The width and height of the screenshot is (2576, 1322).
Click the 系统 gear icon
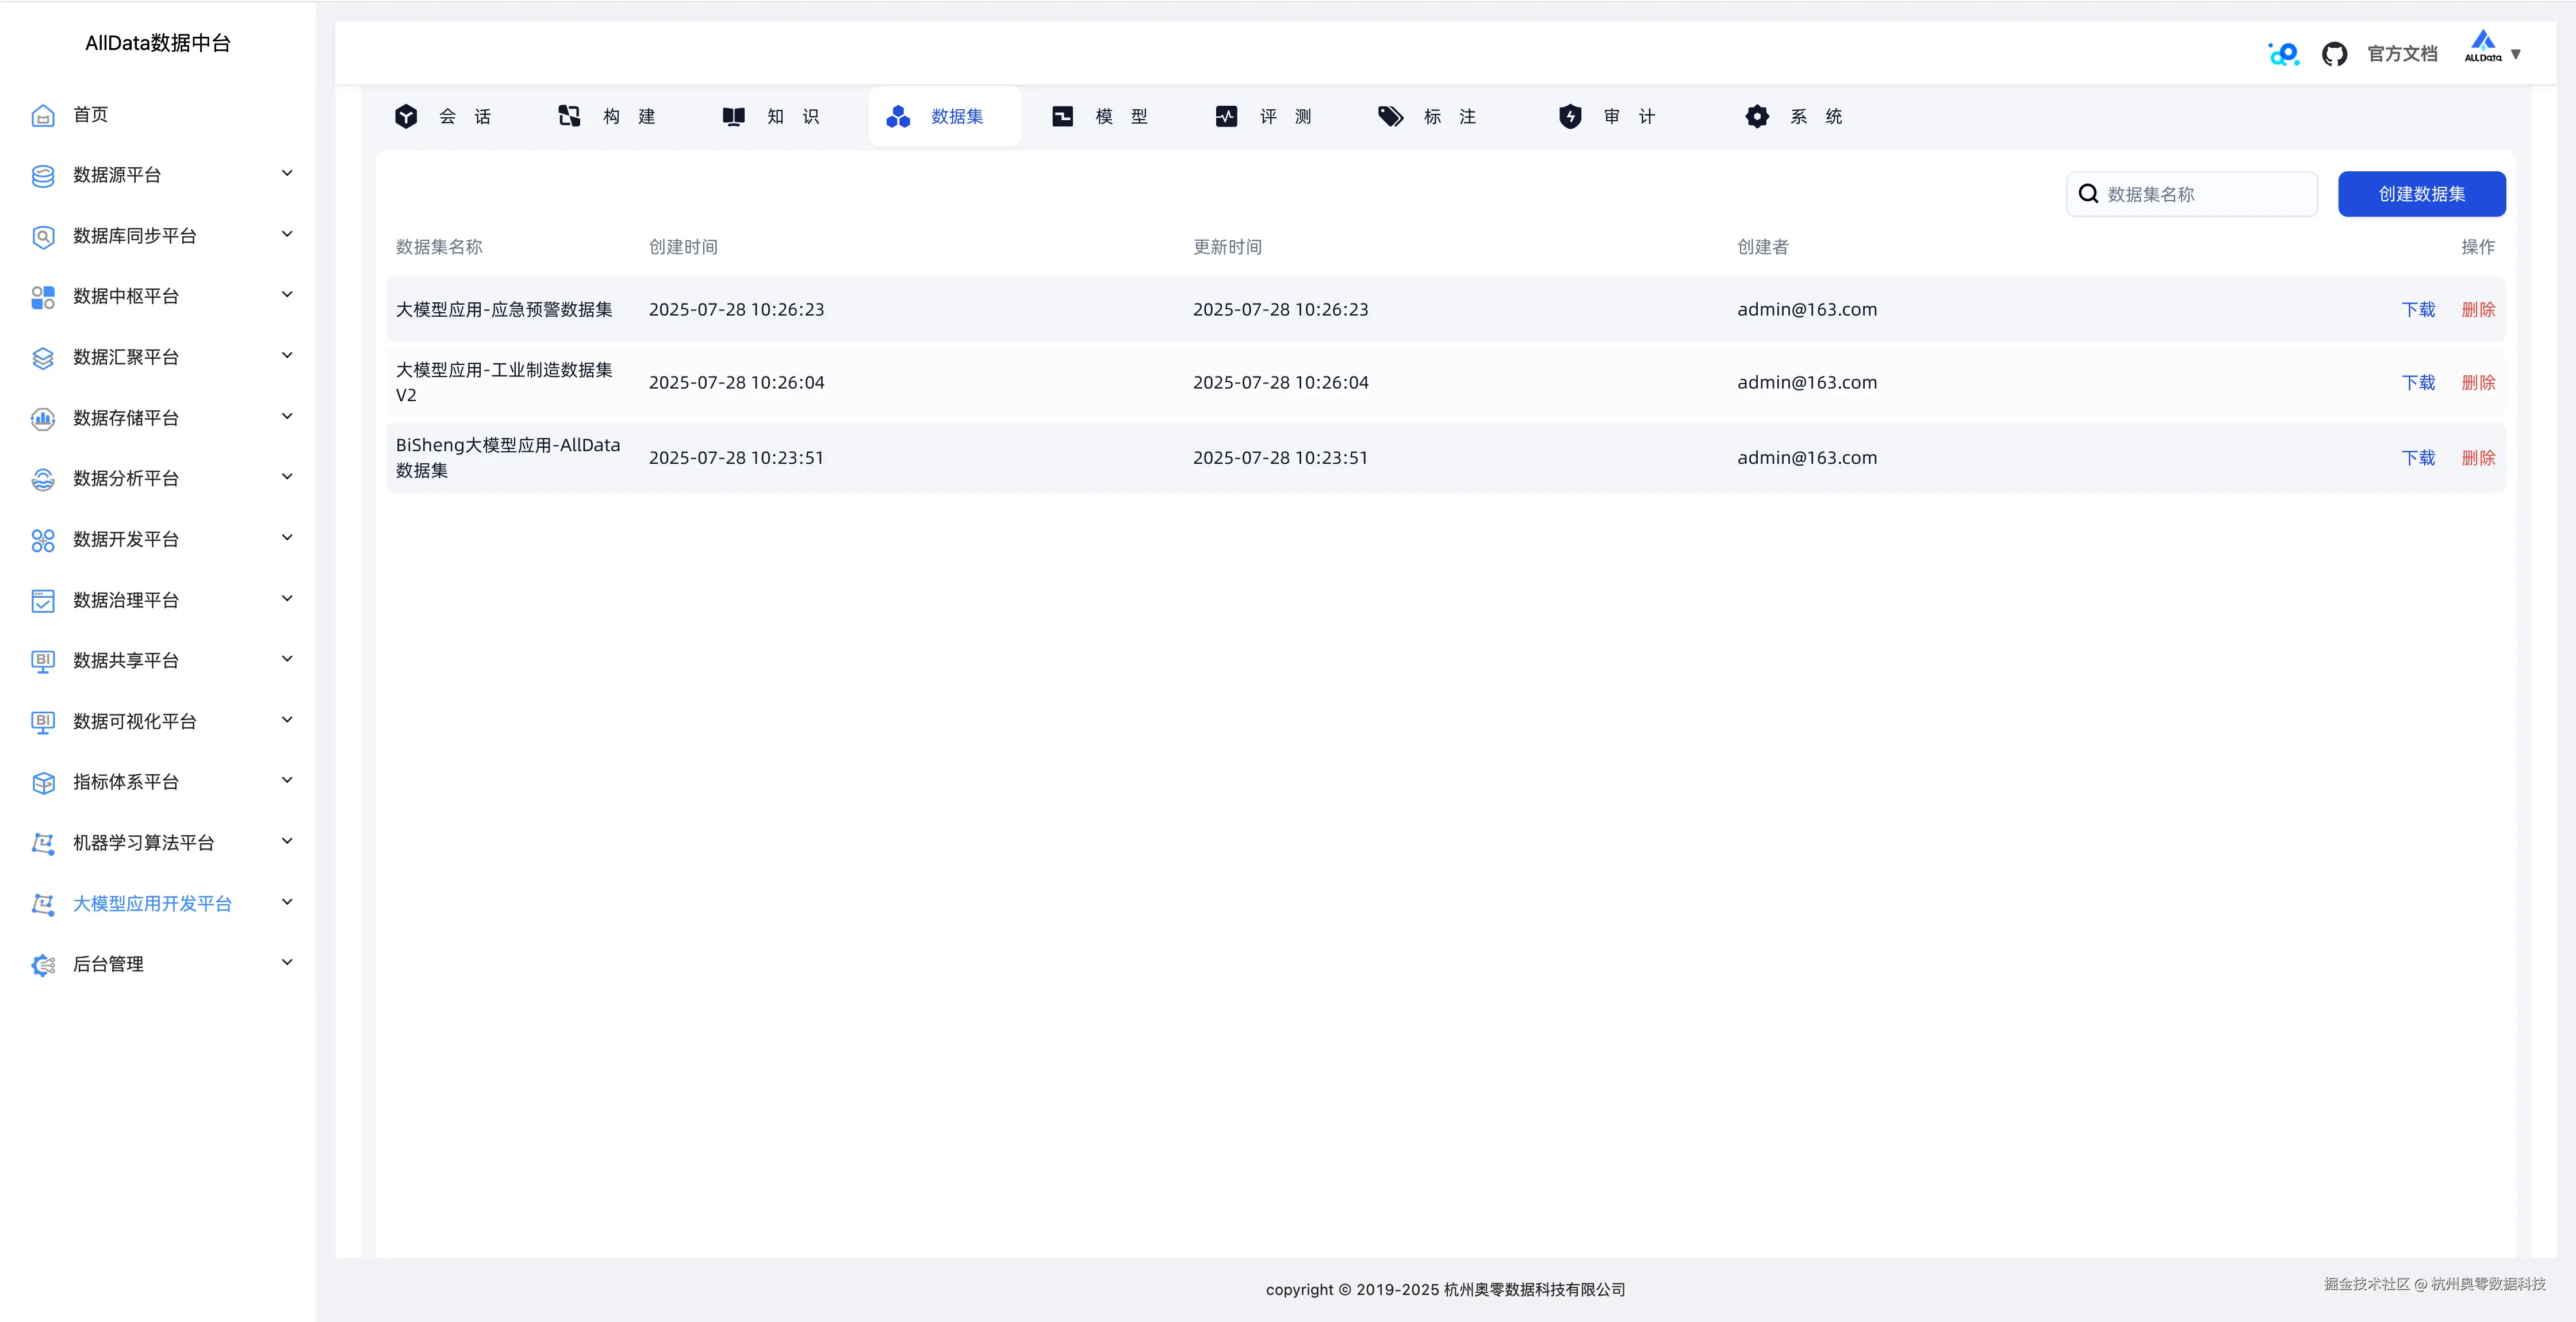coord(1757,117)
